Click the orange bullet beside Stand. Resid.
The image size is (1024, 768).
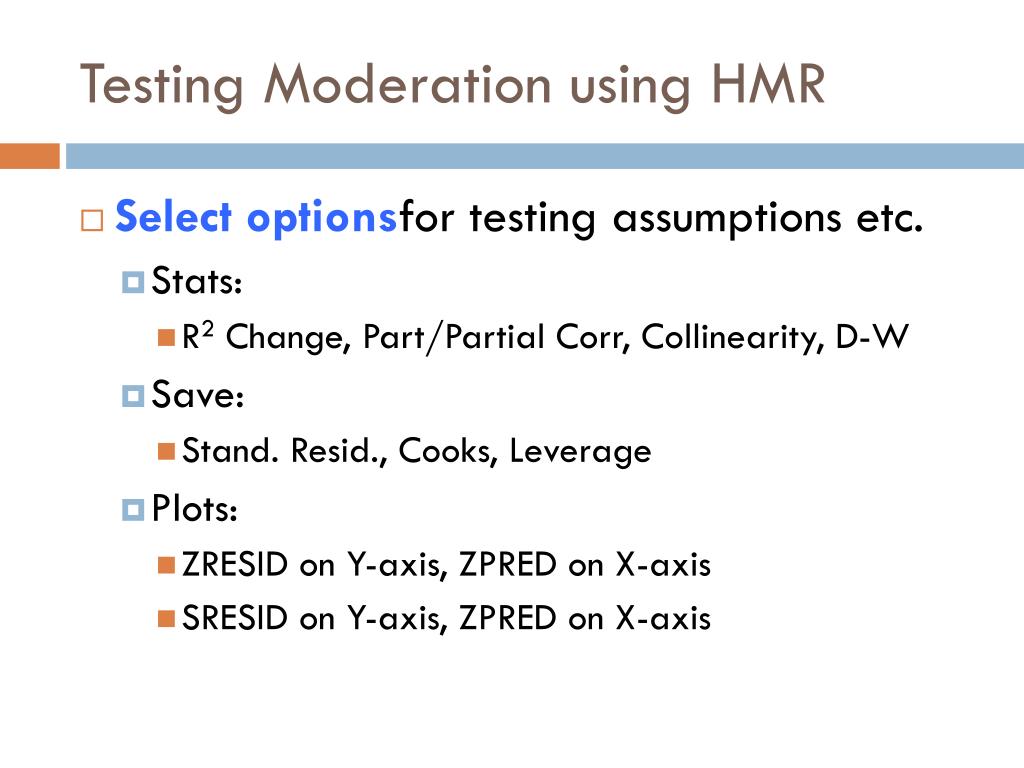pyautogui.click(x=166, y=451)
